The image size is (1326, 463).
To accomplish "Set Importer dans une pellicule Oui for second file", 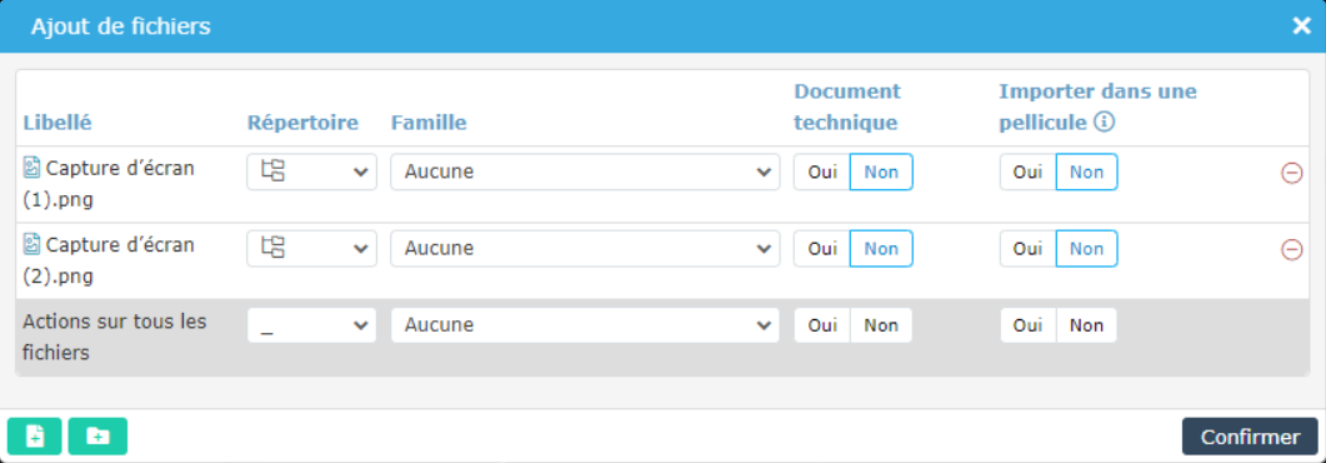I will (1027, 249).
